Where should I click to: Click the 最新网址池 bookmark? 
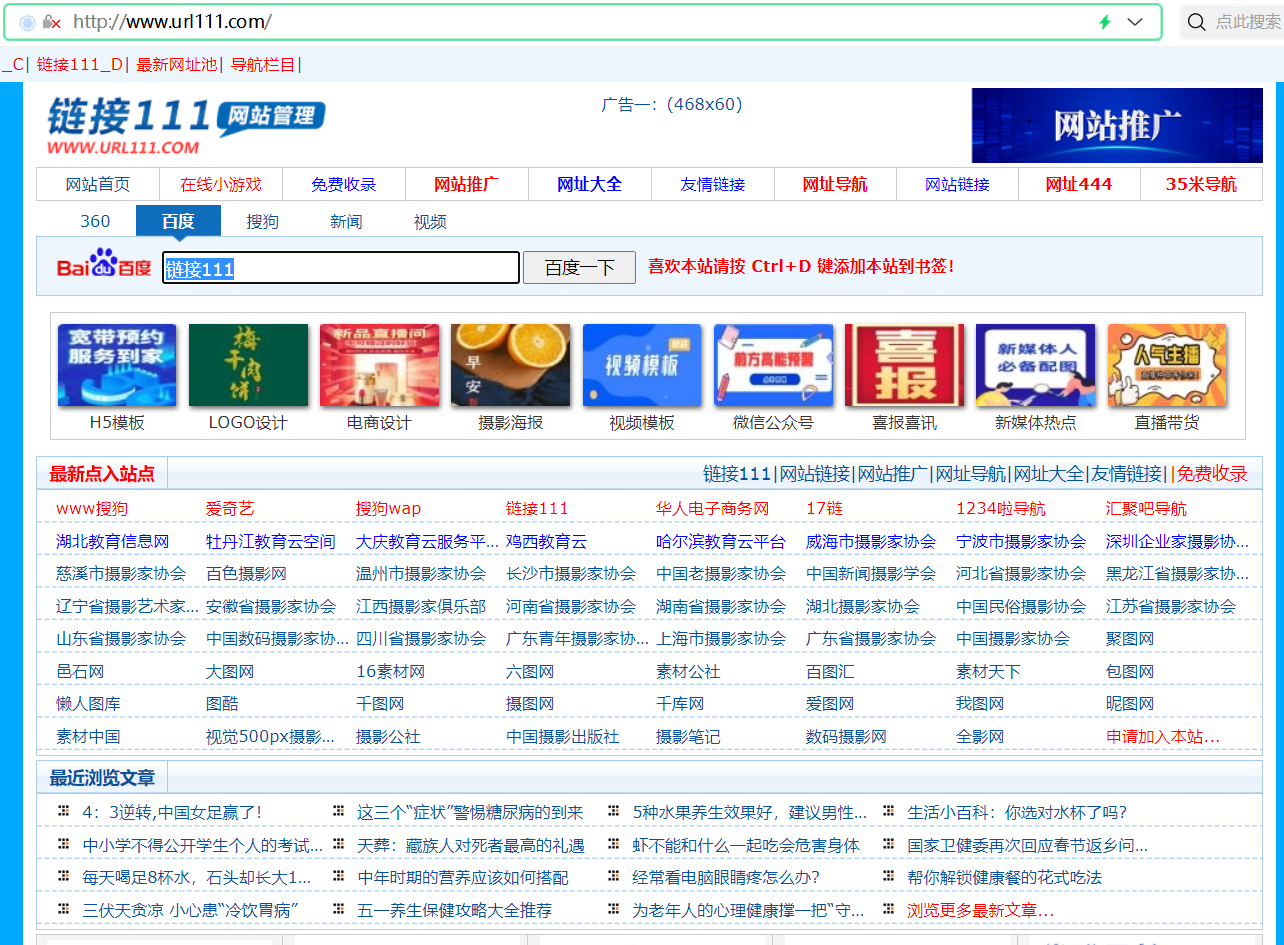pyautogui.click(x=177, y=64)
